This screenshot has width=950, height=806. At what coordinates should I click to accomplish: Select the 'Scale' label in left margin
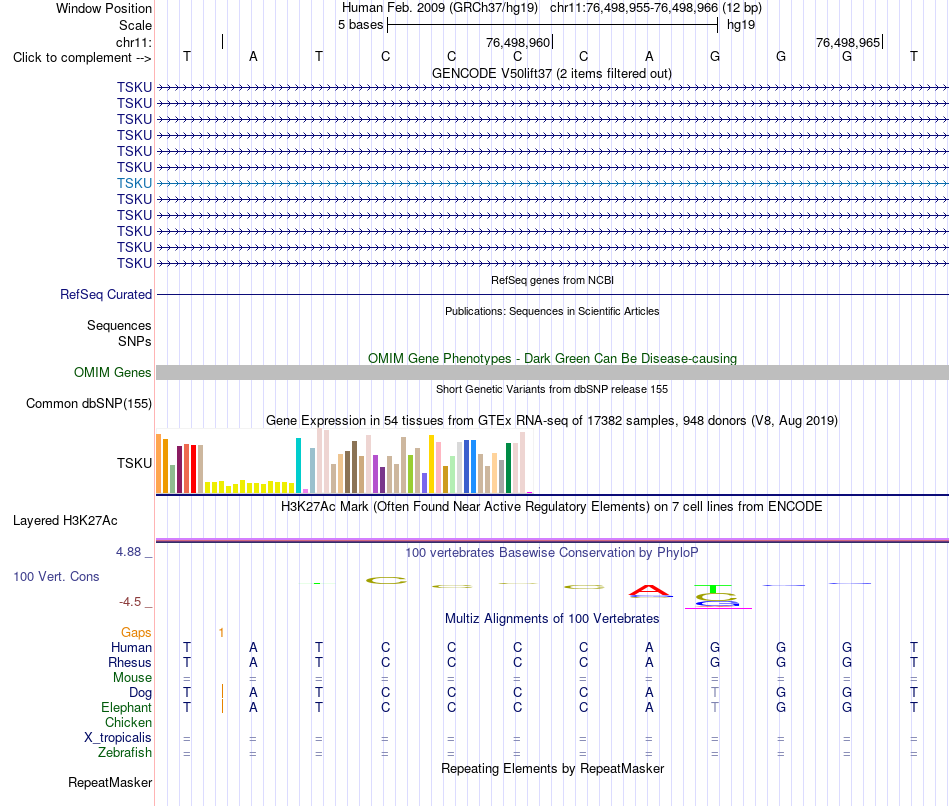coord(135,25)
